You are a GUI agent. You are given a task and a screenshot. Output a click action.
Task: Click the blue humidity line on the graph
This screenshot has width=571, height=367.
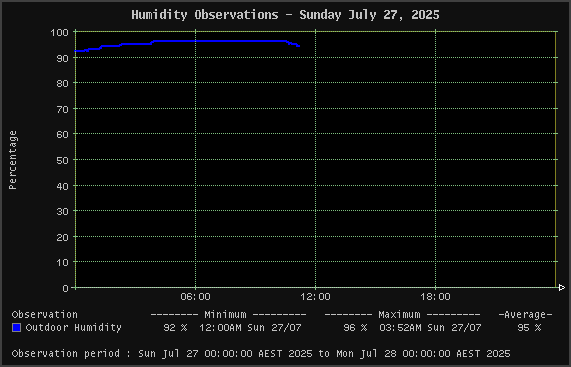(x=218, y=41)
